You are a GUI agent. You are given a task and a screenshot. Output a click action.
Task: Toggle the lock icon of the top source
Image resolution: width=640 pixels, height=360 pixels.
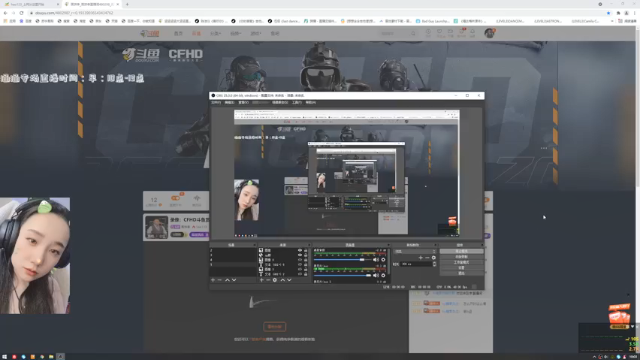pyautogui.click(x=306, y=250)
